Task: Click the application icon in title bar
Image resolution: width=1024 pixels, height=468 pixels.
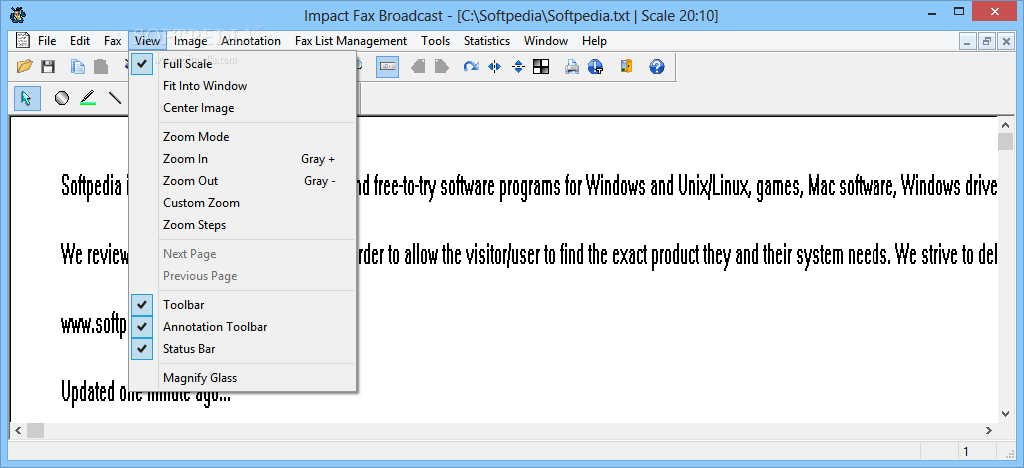Action: [x=18, y=14]
